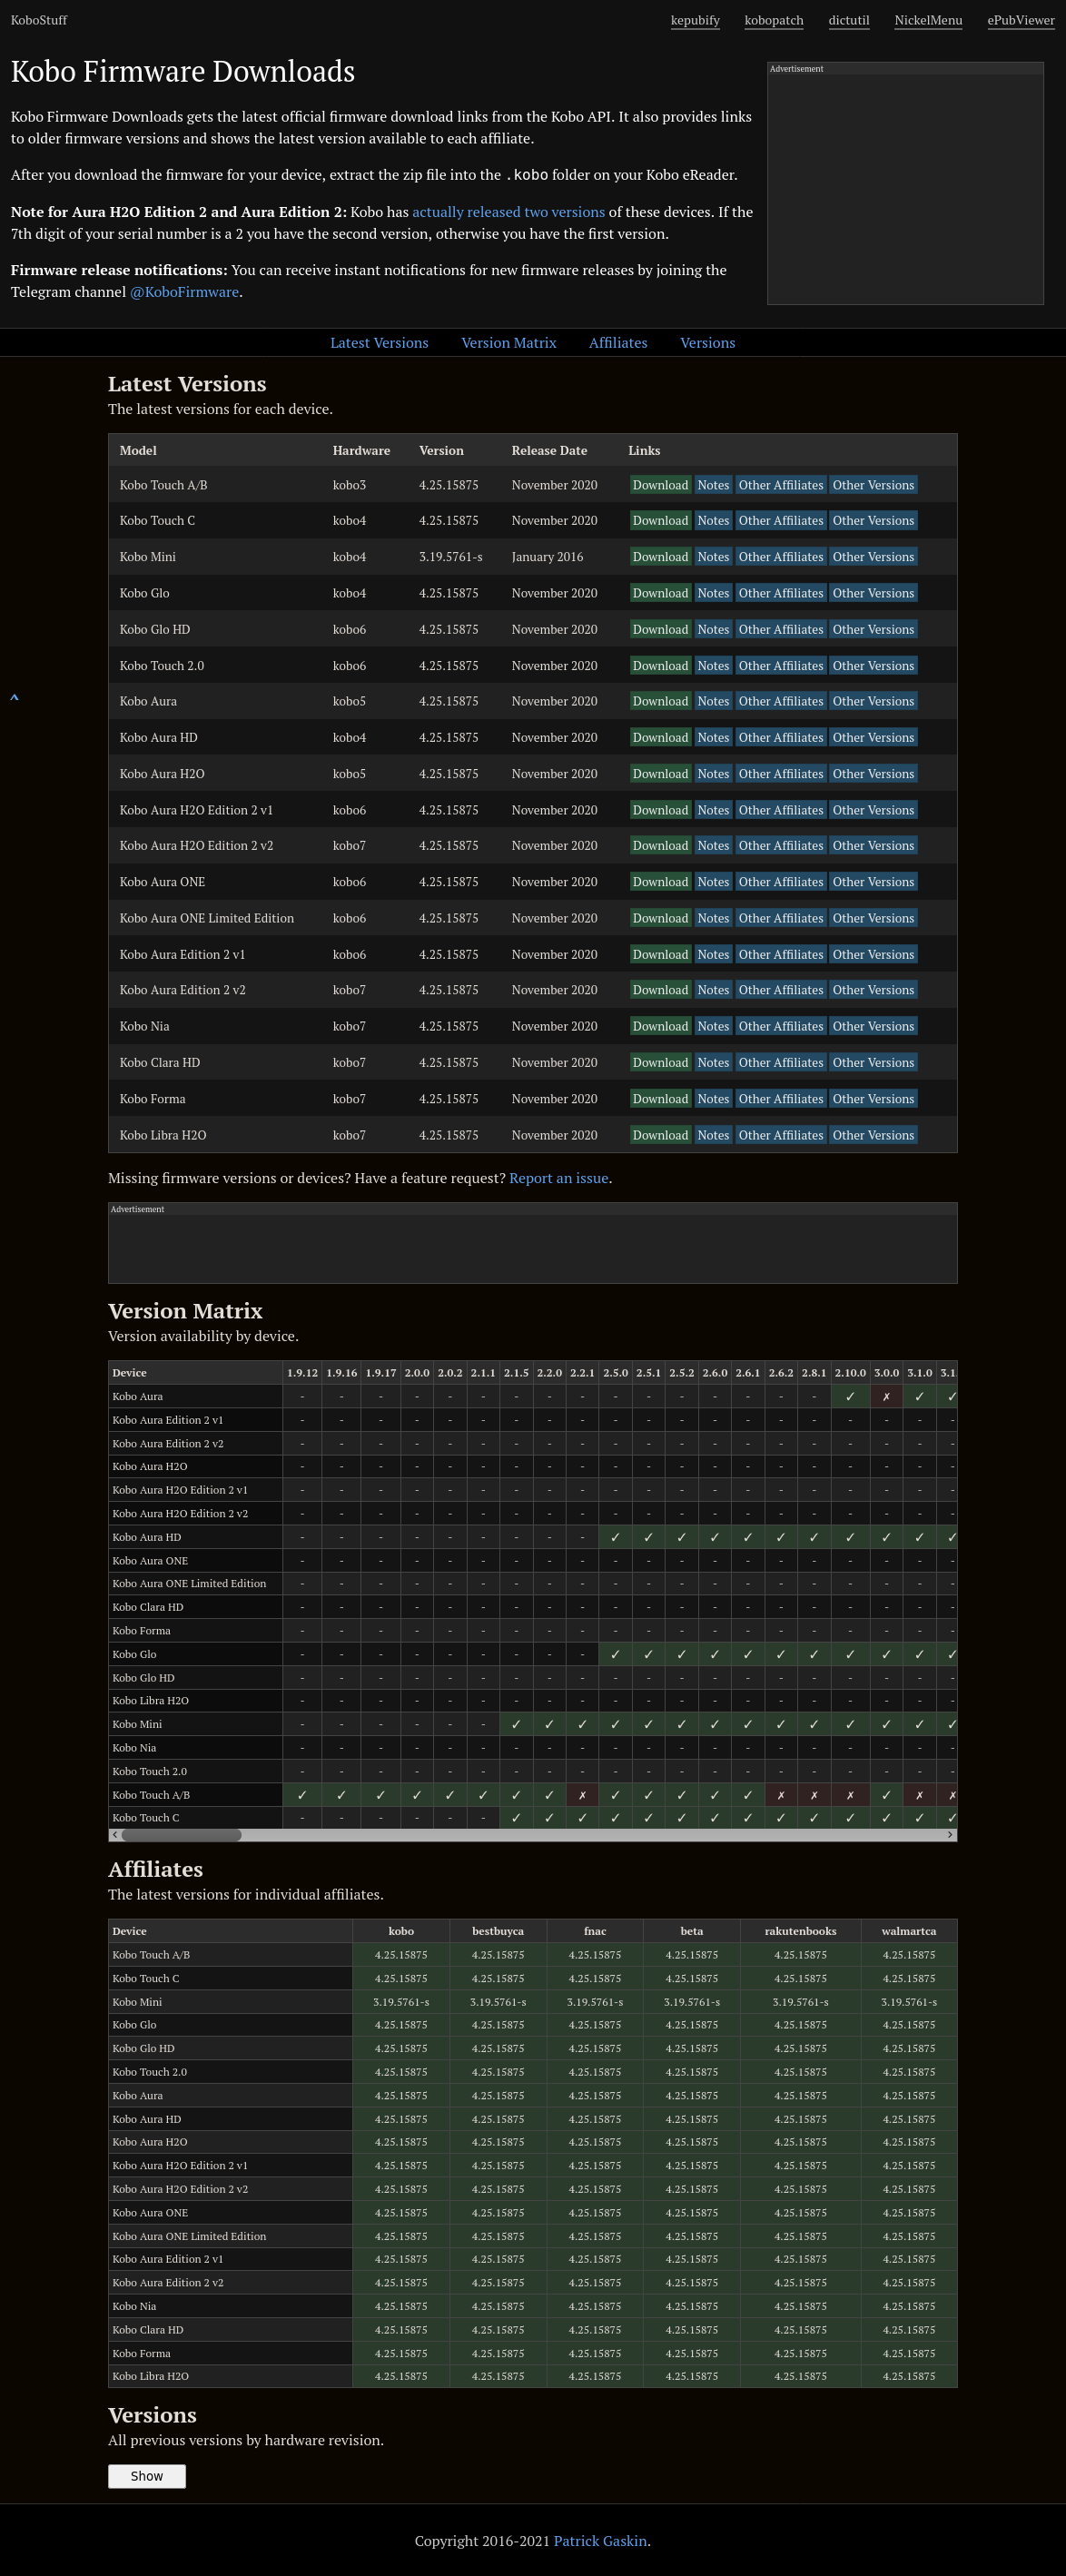Viewport: 1066px width, 2576px height.
Task: Open Notes for Kobo Aura Edition 2 v1
Action: coord(713,955)
